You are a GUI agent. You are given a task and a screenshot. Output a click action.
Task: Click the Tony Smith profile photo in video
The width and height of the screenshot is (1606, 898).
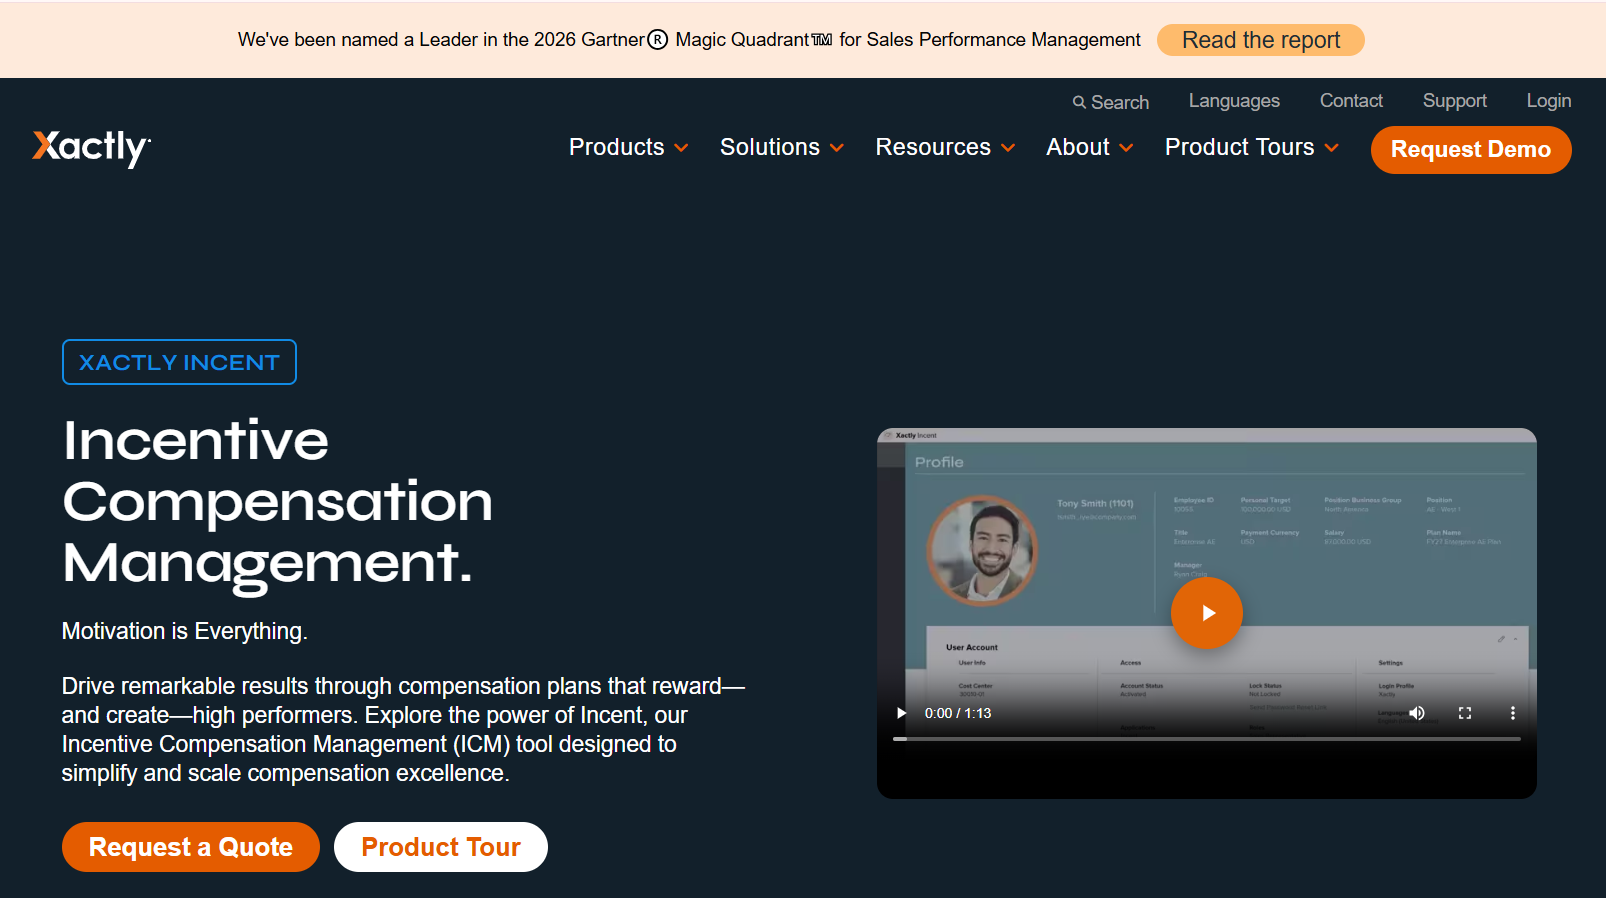point(982,551)
